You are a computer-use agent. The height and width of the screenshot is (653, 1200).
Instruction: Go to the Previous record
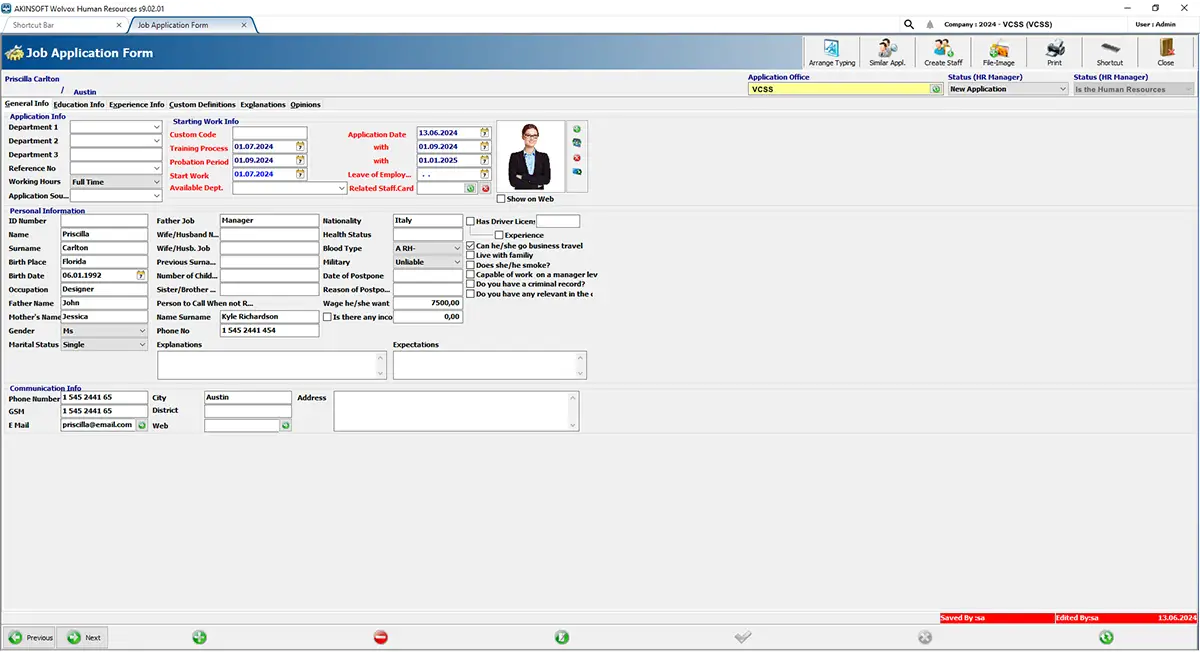point(31,637)
